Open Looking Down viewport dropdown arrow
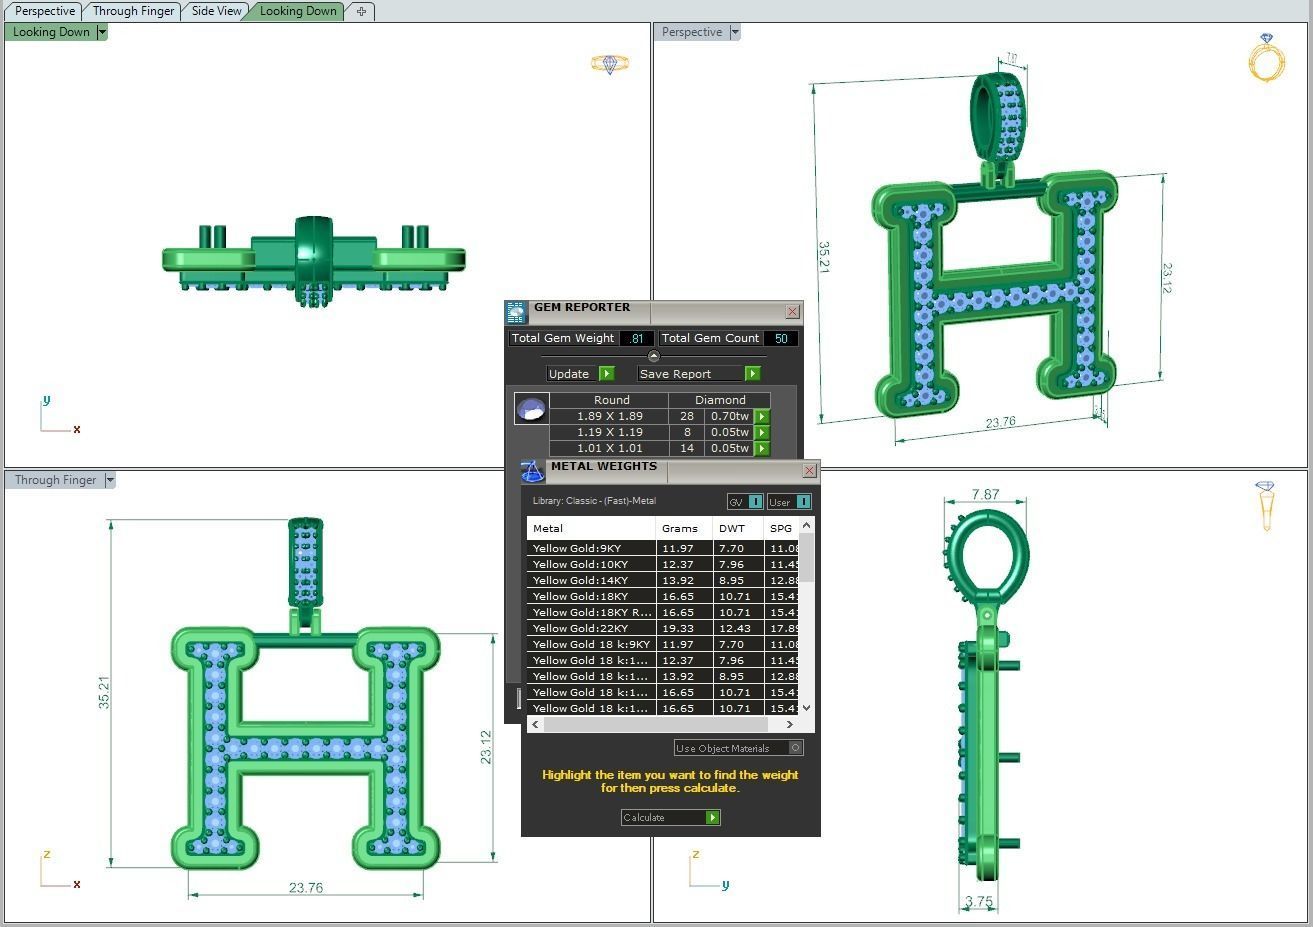The height and width of the screenshot is (927, 1313). [x=102, y=32]
